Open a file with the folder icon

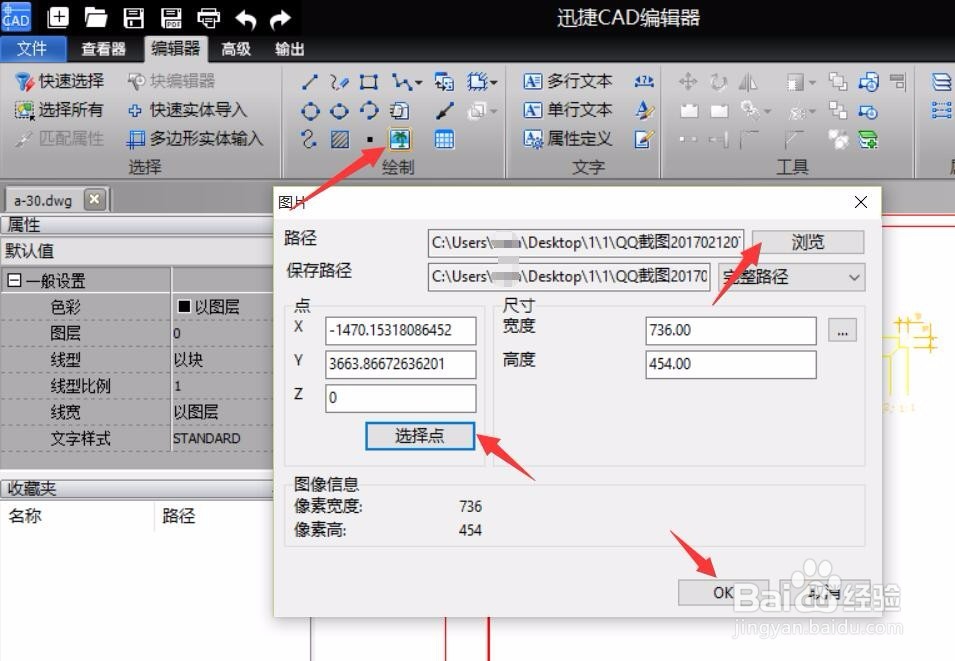click(96, 17)
